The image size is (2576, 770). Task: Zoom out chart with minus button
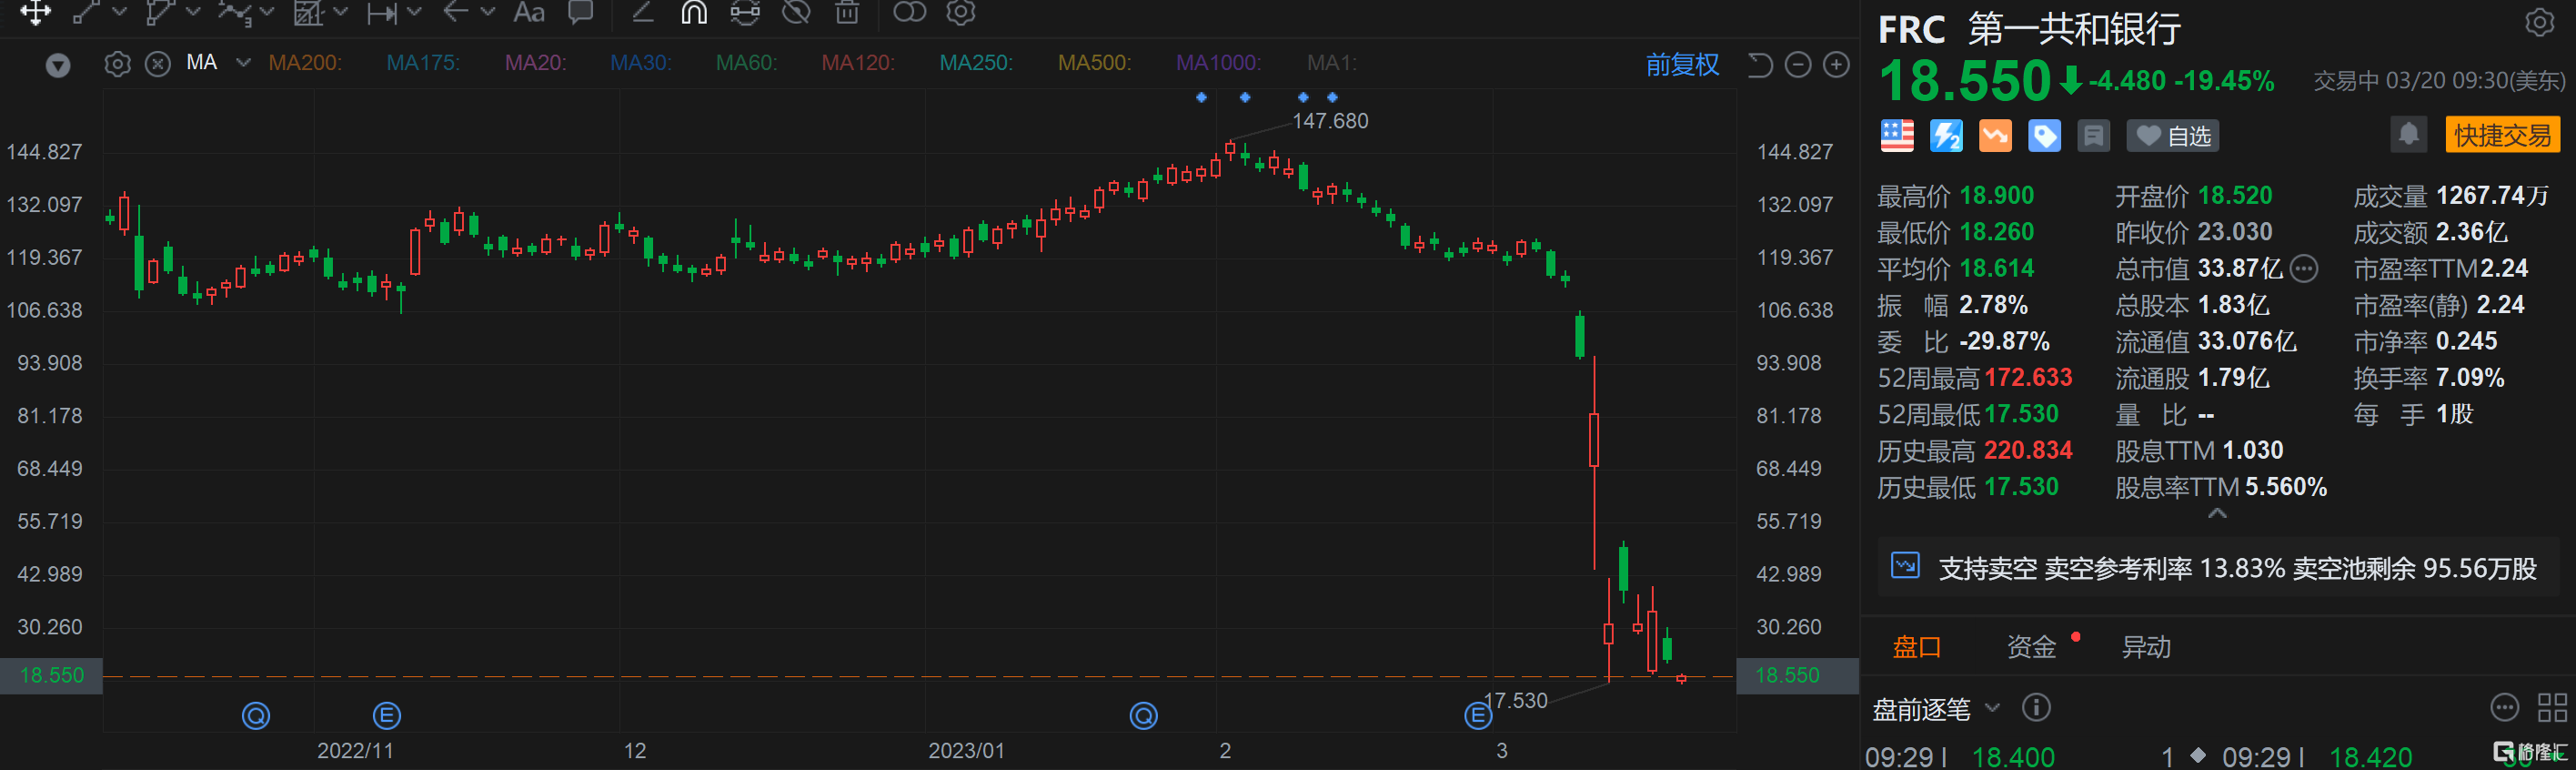pos(1798,65)
